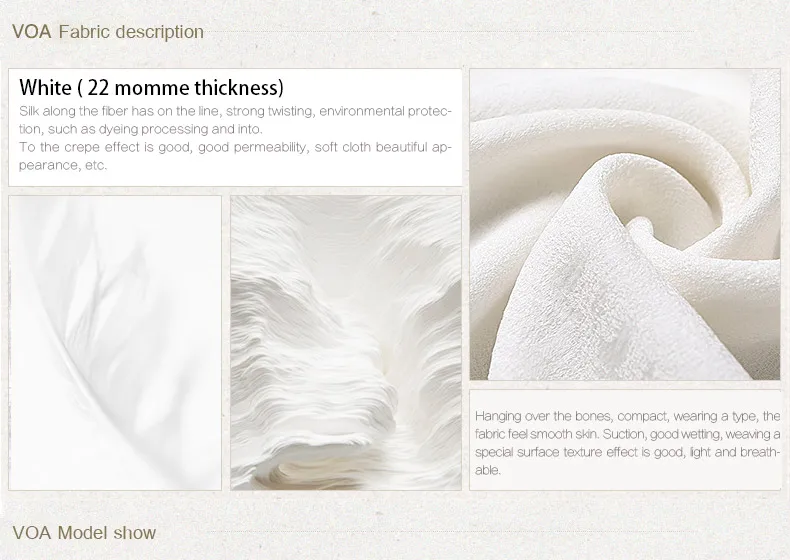
Task: Click the dotted line beside Model show
Action: pyautogui.click(x=451, y=531)
